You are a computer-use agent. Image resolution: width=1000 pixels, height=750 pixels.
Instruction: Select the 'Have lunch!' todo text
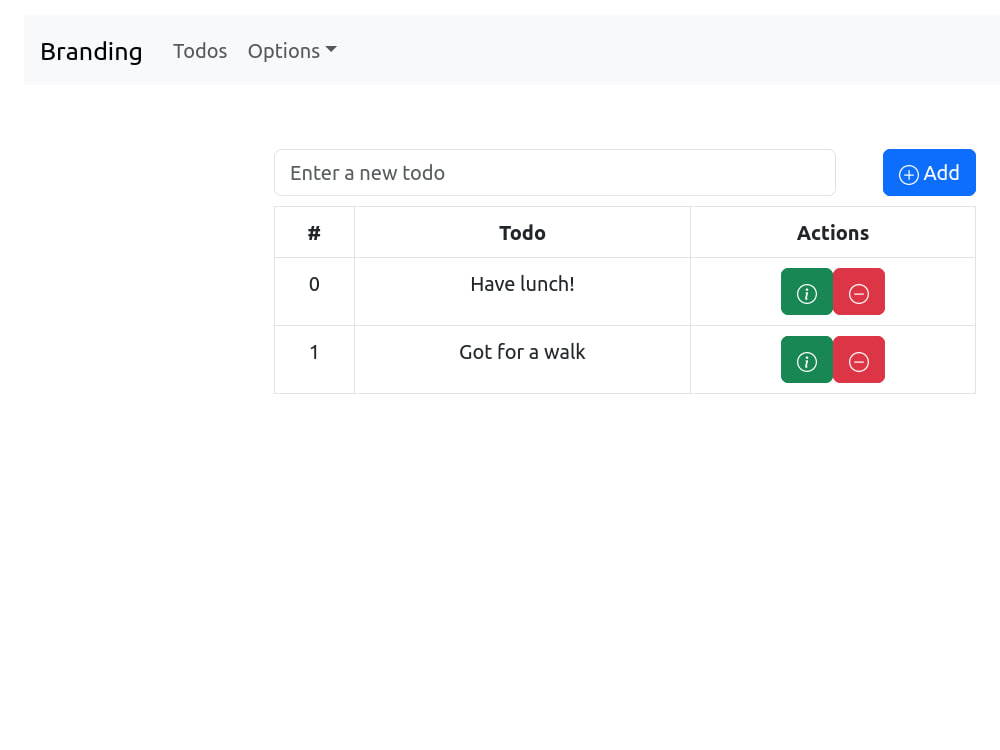click(x=522, y=284)
